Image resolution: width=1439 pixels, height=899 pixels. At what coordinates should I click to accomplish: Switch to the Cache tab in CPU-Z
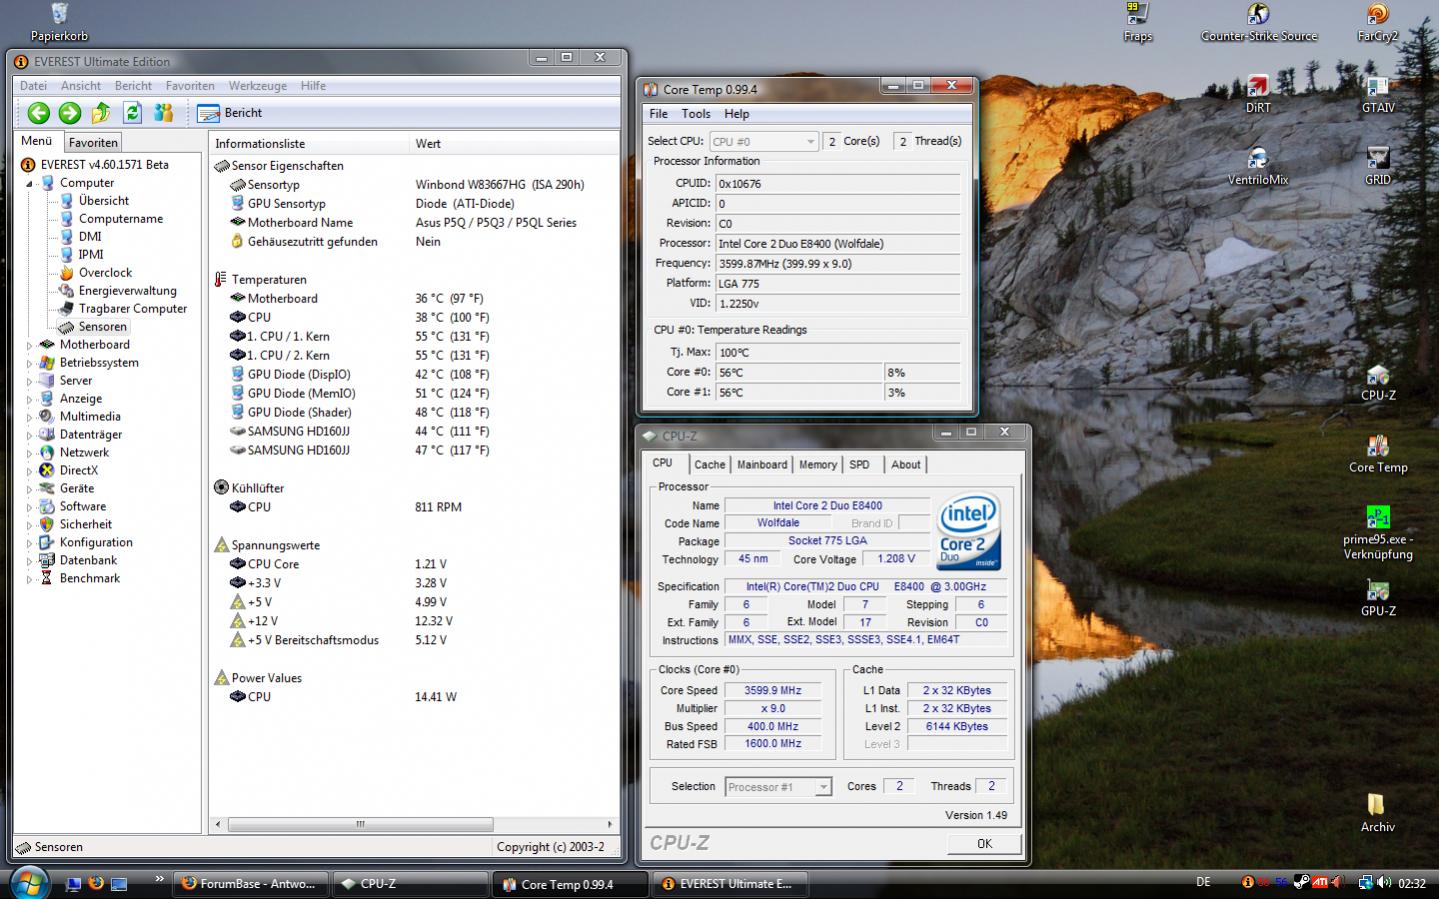709,465
